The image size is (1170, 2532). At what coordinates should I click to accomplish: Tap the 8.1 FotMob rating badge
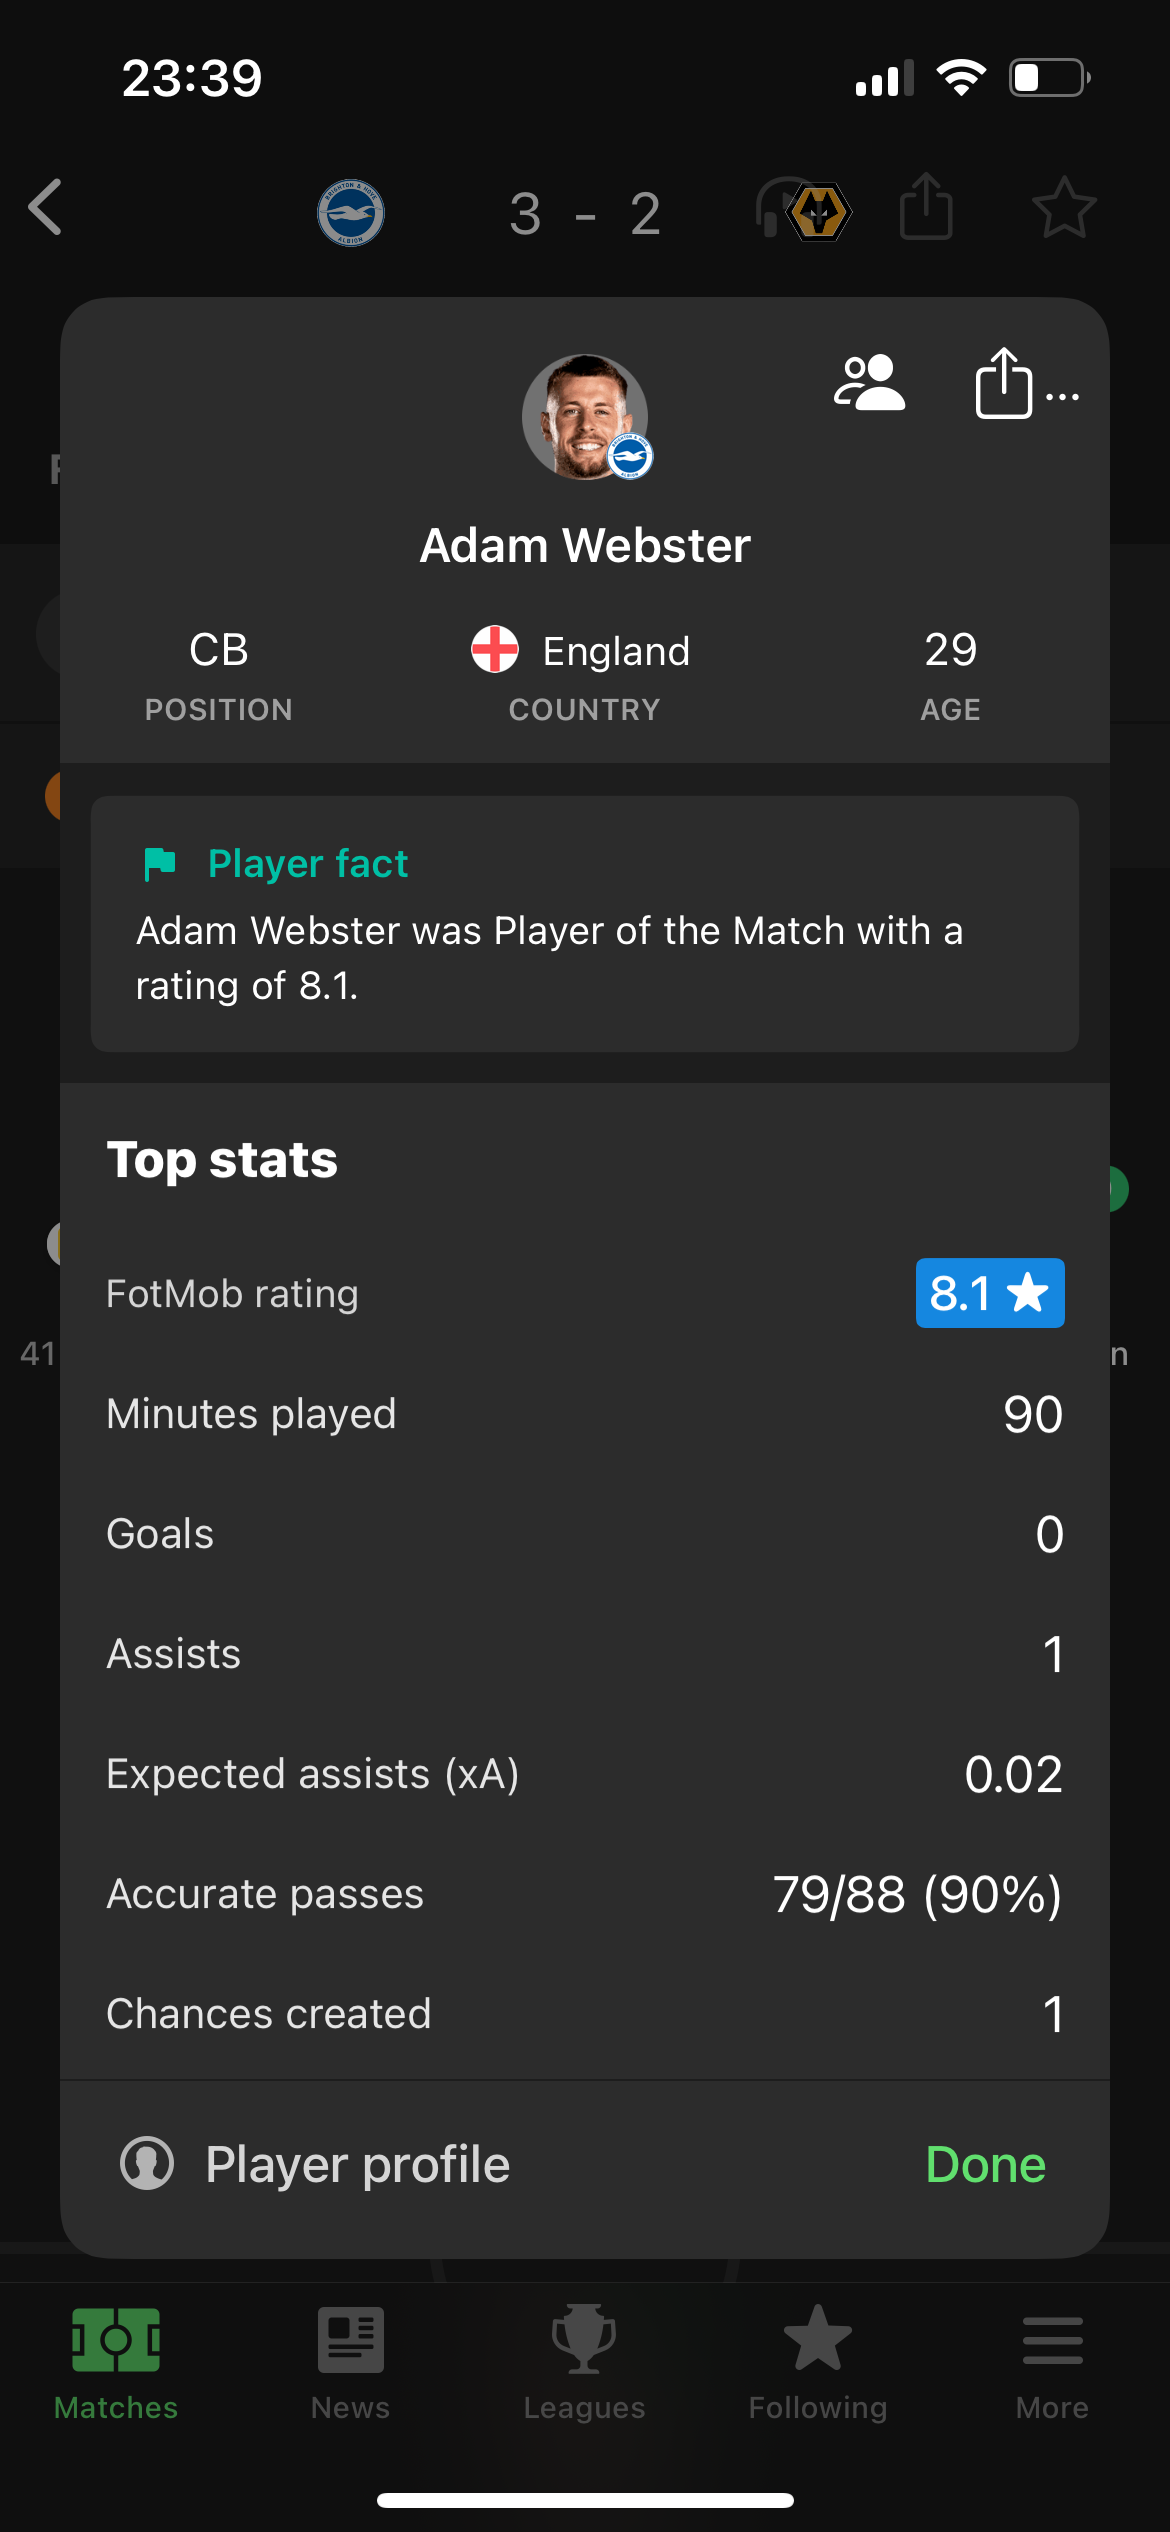click(x=990, y=1293)
